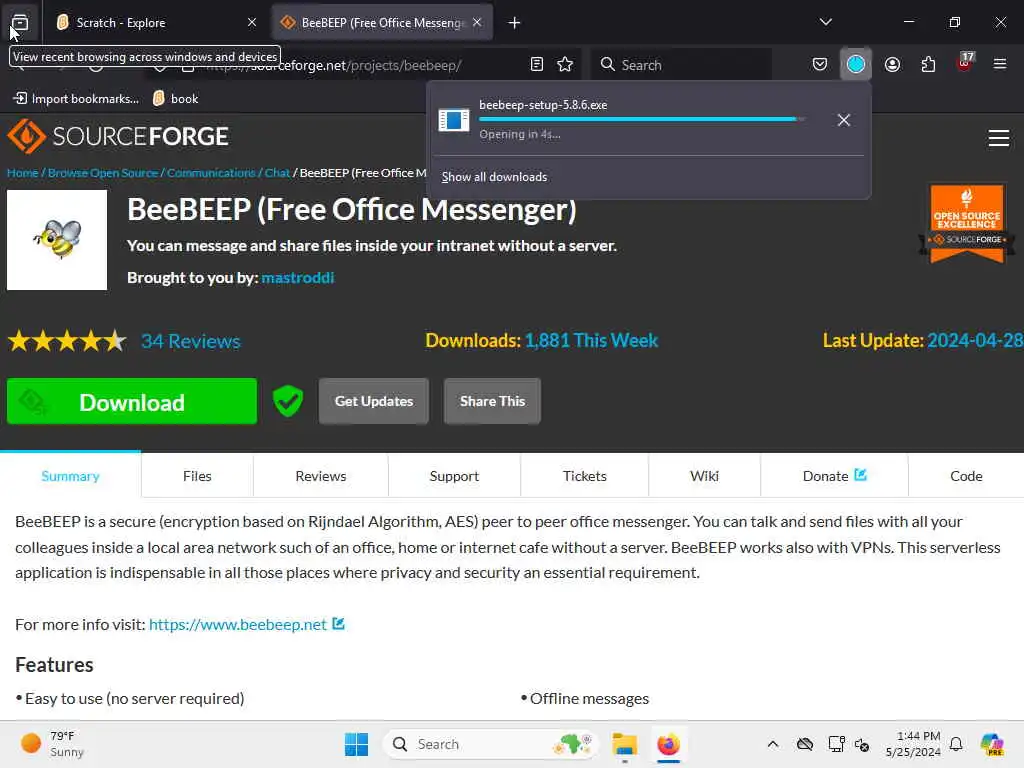Show hidden system tray icons

click(773, 744)
